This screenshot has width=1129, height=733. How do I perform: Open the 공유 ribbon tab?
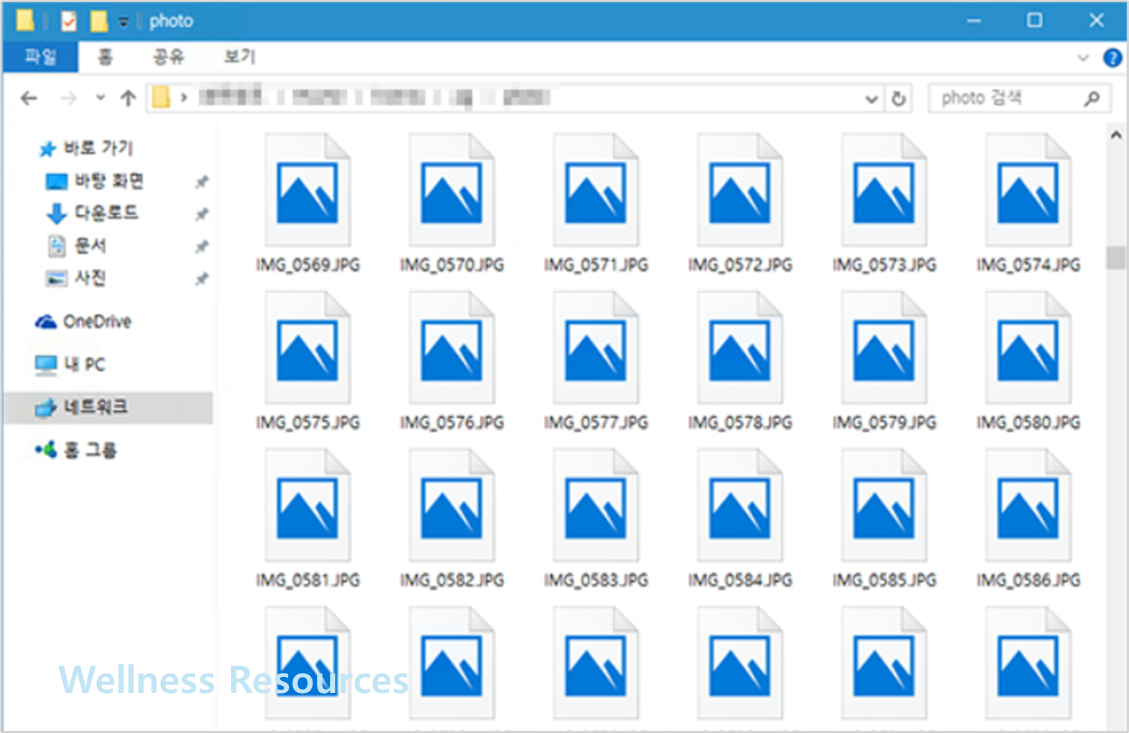168,57
